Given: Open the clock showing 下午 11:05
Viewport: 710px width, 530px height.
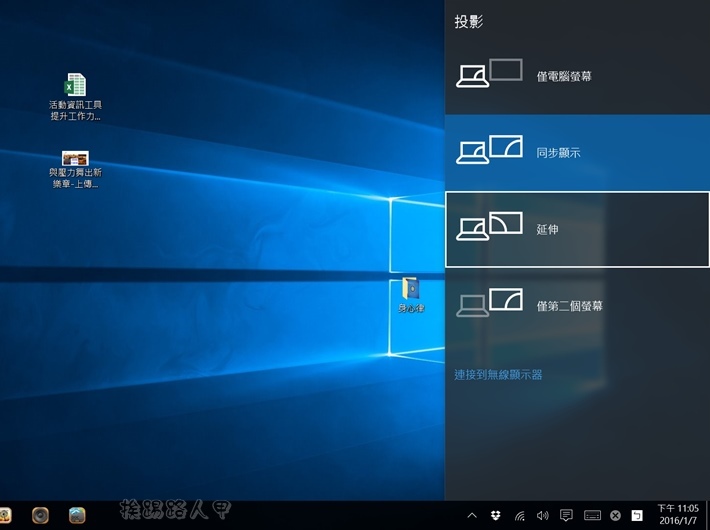Looking at the screenshot, I should pyautogui.click(x=678, y=515).
